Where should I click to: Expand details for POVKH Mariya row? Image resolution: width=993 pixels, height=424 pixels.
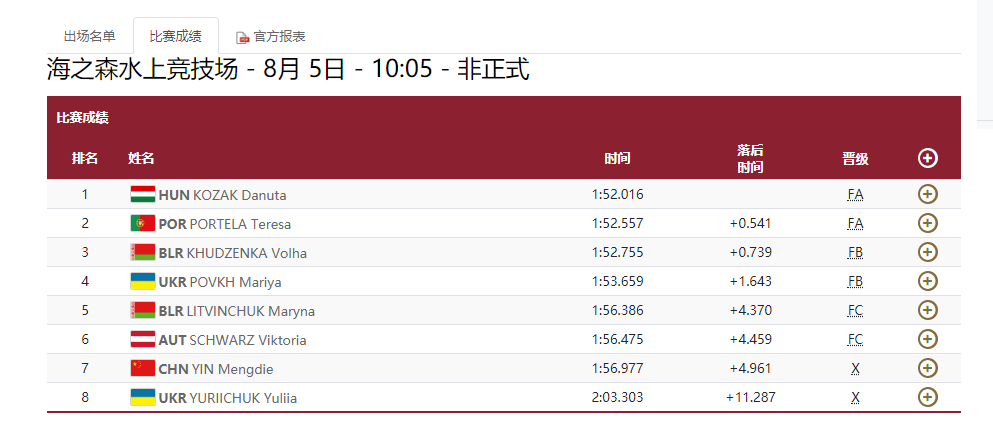[x=927, y=281]
